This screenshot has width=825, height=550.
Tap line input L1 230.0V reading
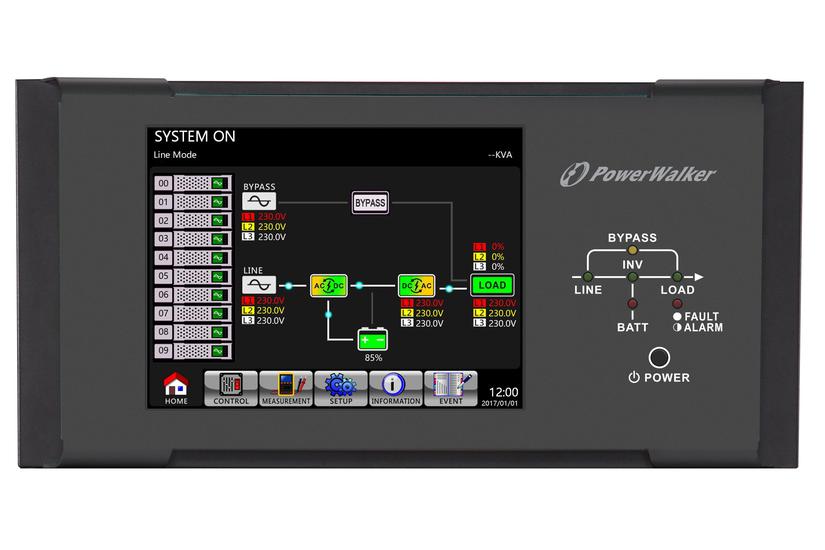click(263, 300)
